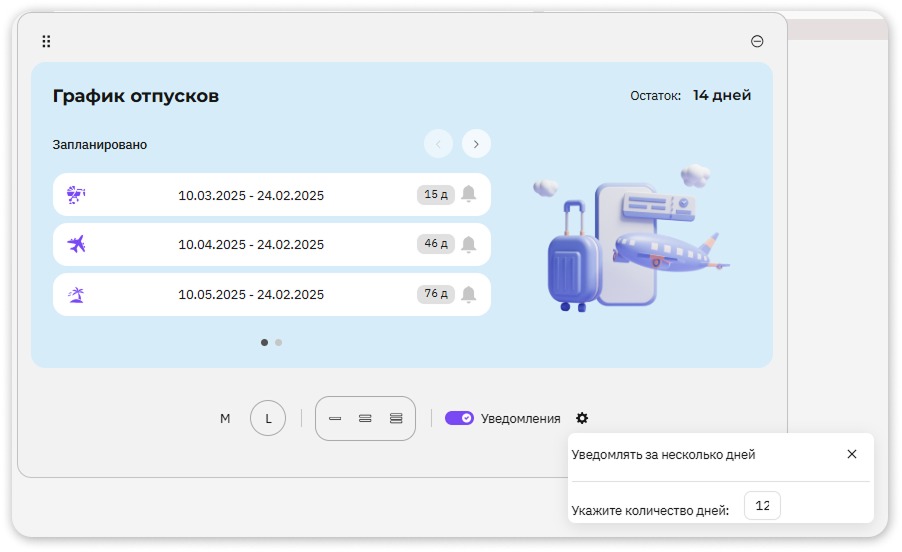902x552 pixels.
Task: Select date range 10.04.2025 - 24.02.2025
Action: 251,244
